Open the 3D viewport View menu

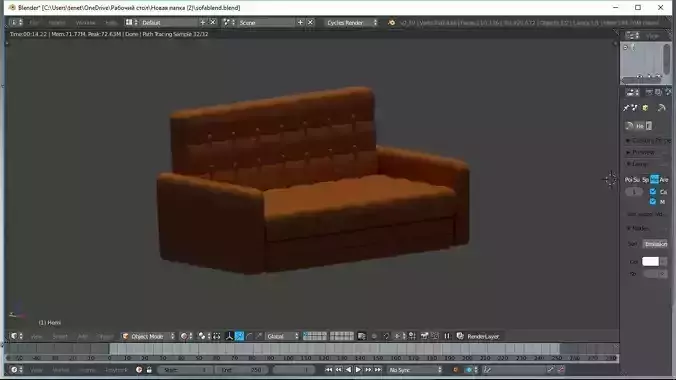[x=37, y=336]
